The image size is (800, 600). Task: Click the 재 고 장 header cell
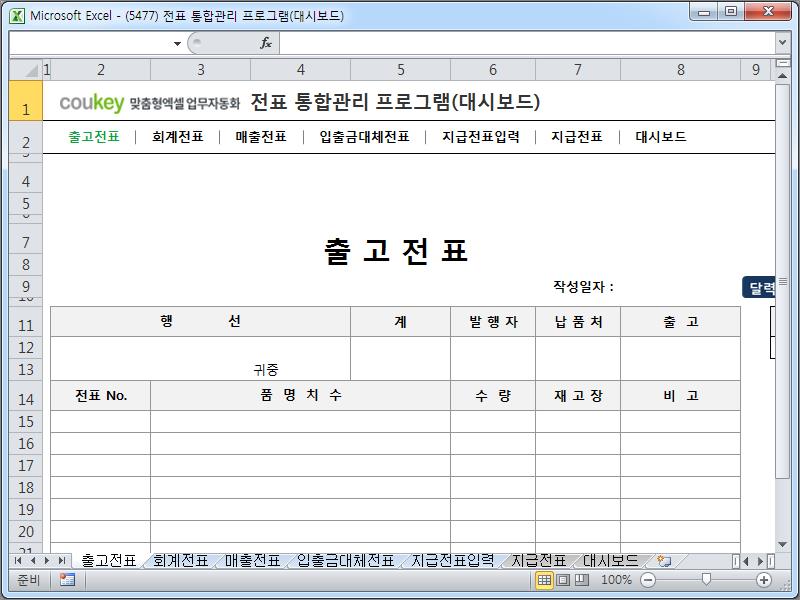(578, 395)
